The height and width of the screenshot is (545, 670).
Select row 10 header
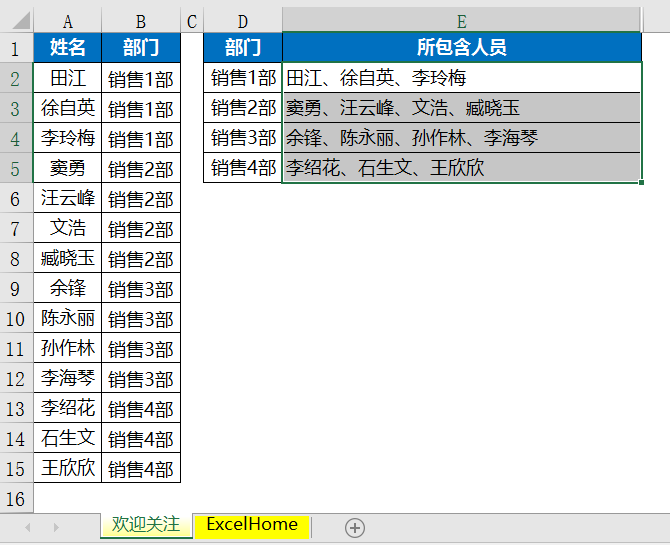(16, 318)
